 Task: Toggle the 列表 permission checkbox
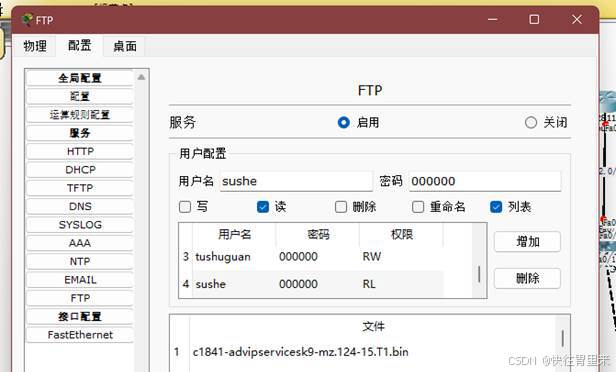(496, 207)
